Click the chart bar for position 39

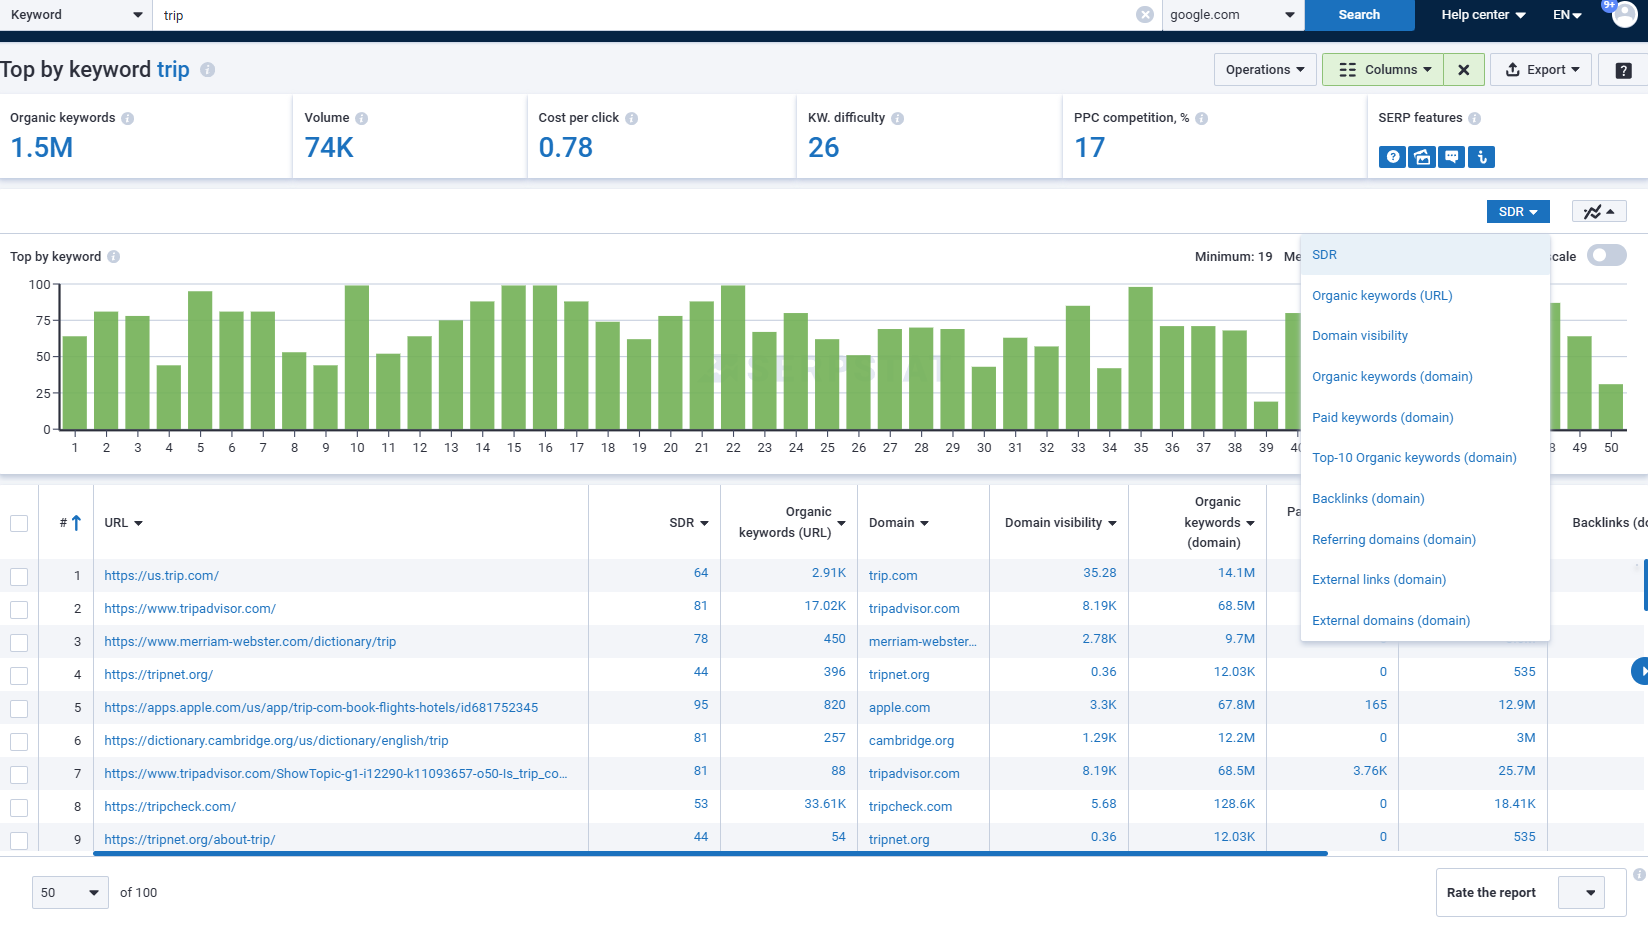pos(1266,415)
